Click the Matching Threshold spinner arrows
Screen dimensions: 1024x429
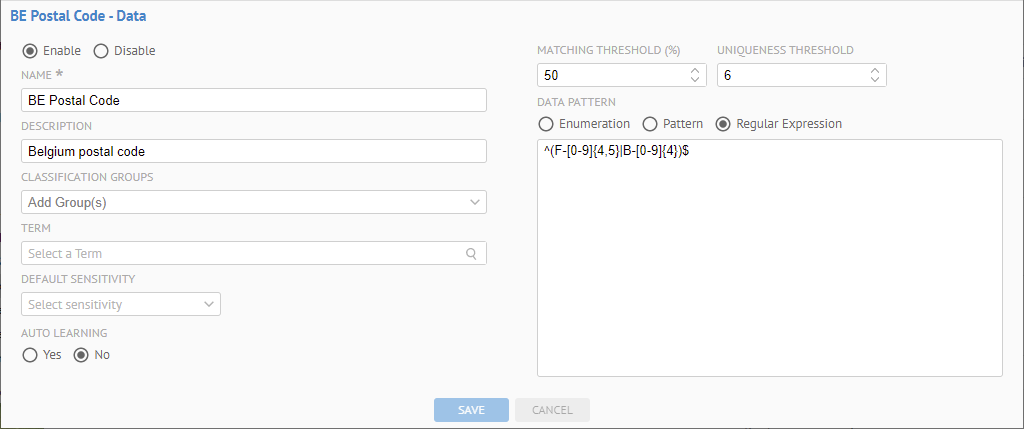695,75
